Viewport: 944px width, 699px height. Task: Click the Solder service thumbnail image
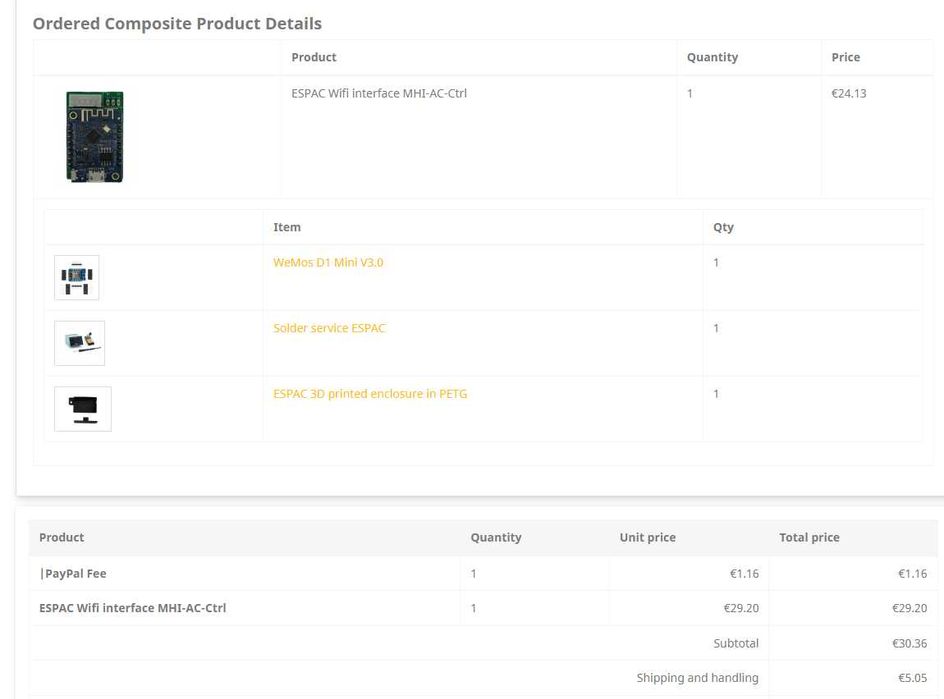[79, 343]
